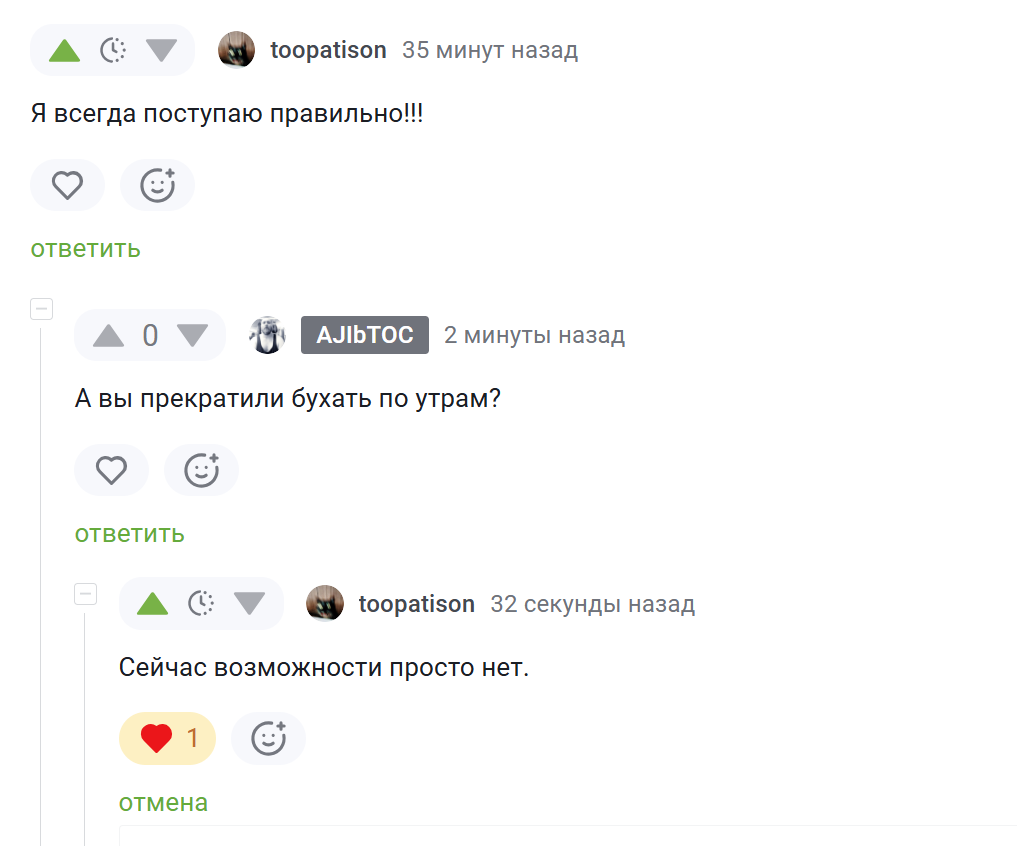Add emoji reaction to the latest reply
Screen dimensions: 1017x846
tap(268, 739)
